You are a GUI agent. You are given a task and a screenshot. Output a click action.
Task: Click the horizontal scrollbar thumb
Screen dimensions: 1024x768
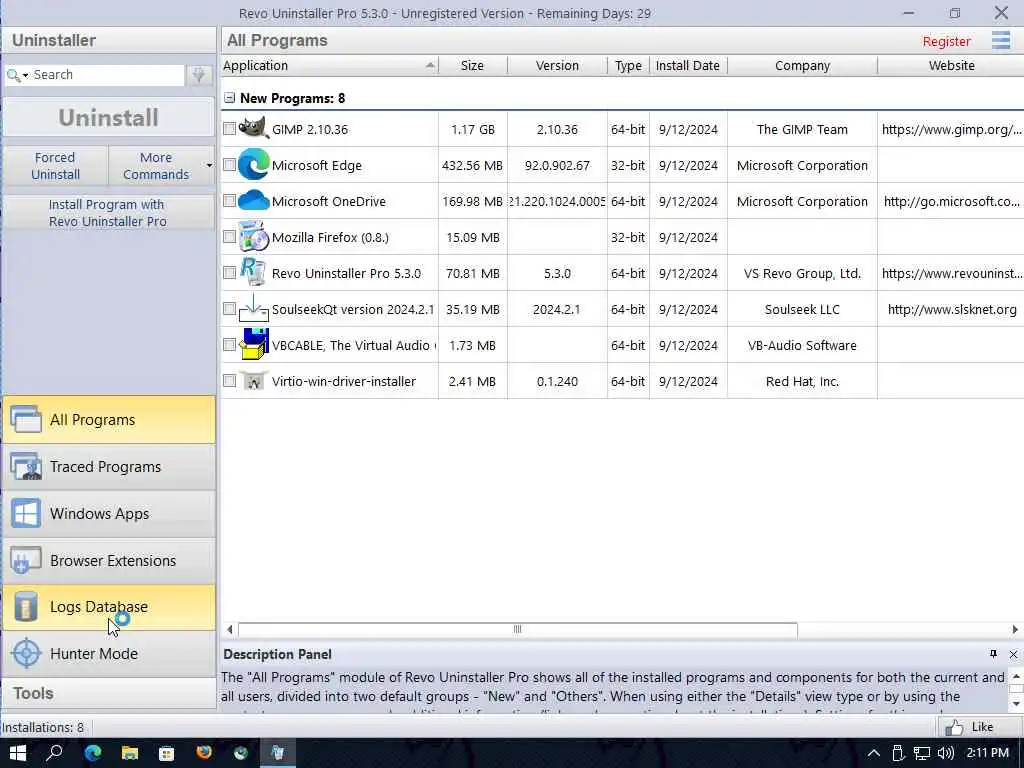pyautogui.click(x=517, y=630)
